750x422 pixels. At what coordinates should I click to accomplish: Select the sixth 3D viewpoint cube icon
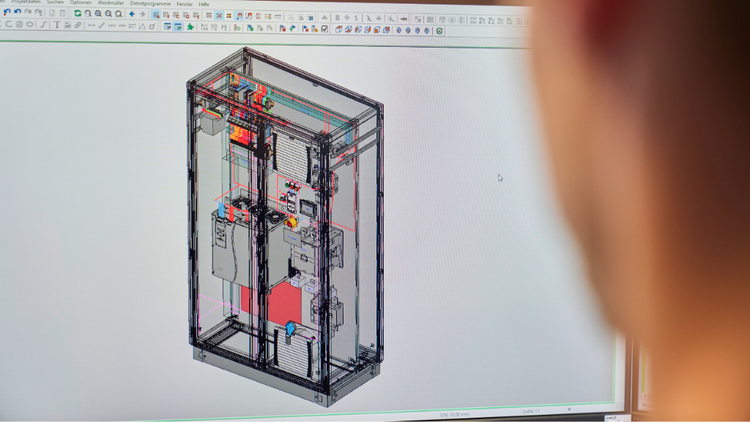pos(386,30)
